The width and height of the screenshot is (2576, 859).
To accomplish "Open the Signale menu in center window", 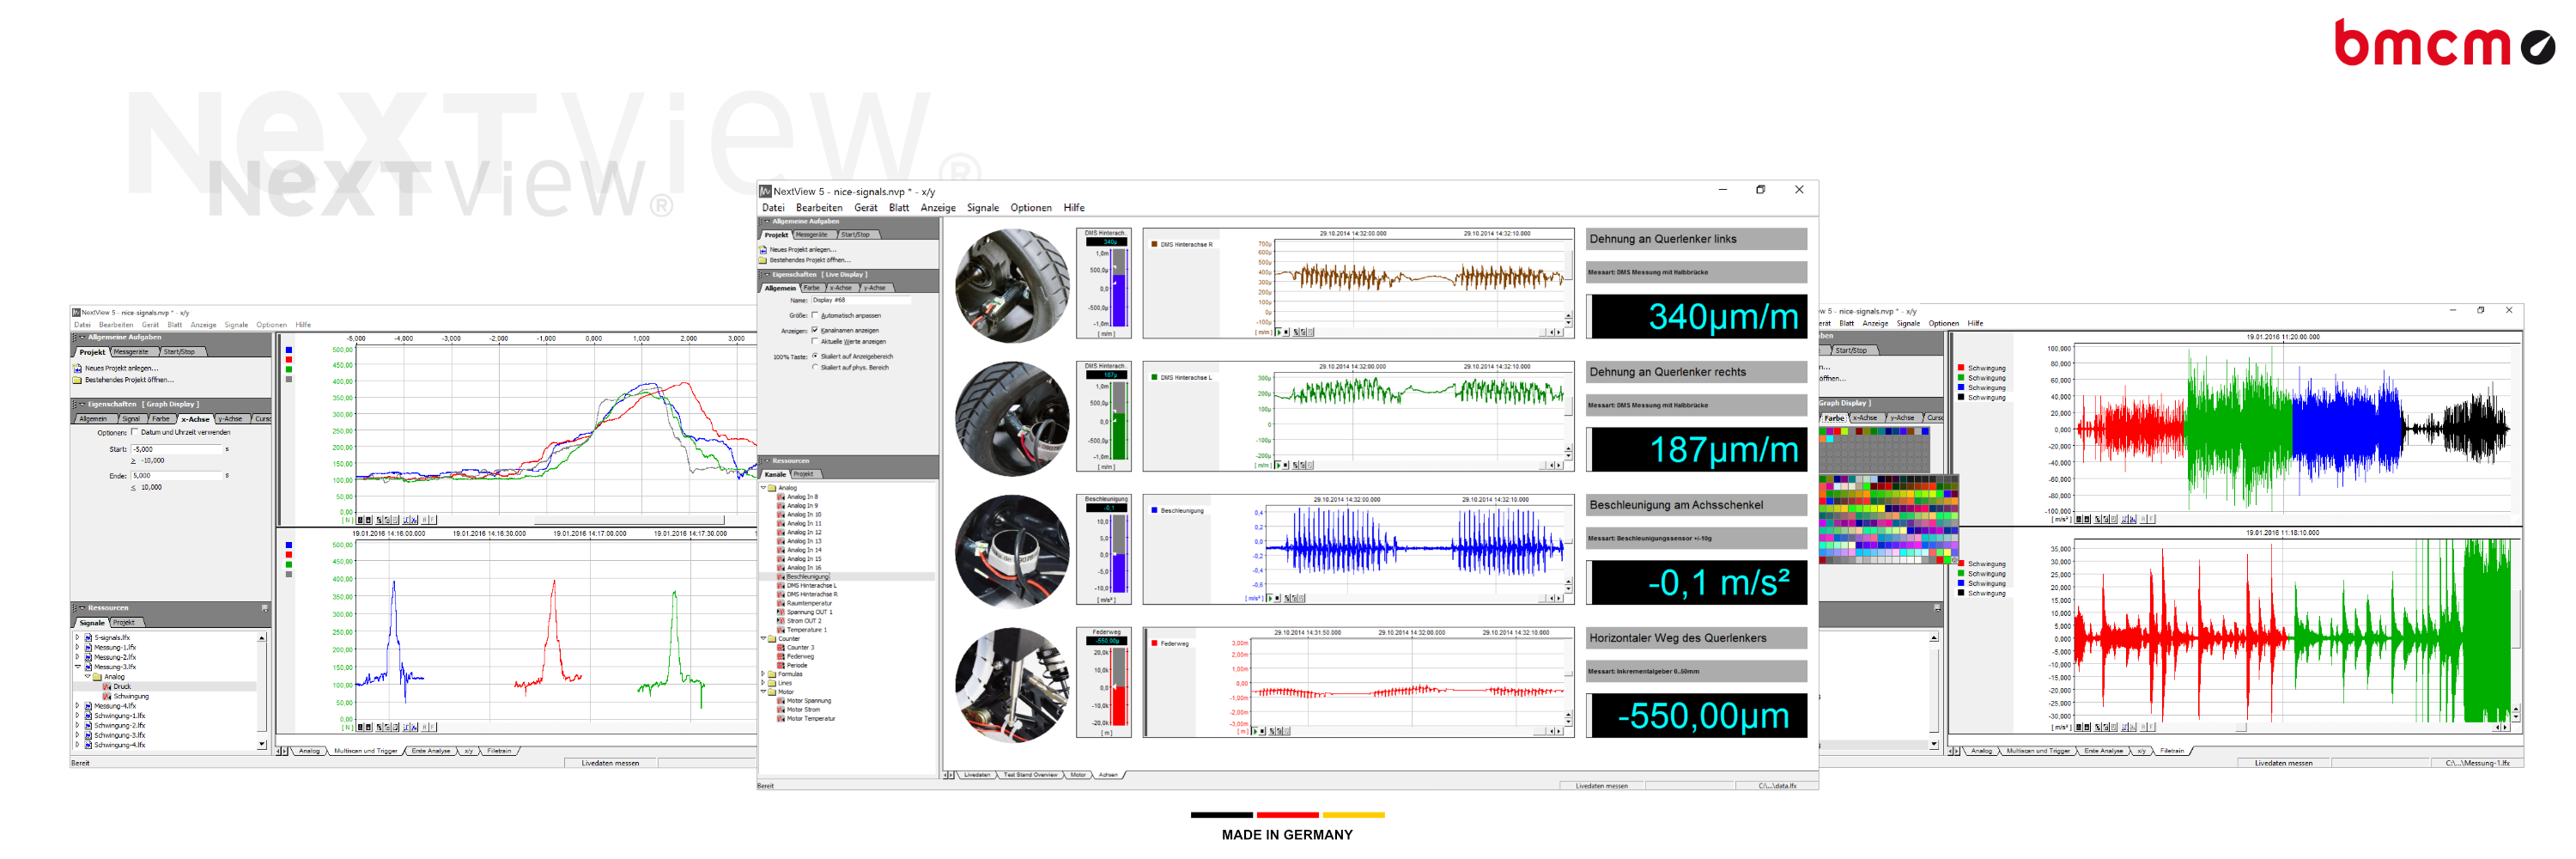I will pos(983,208).
